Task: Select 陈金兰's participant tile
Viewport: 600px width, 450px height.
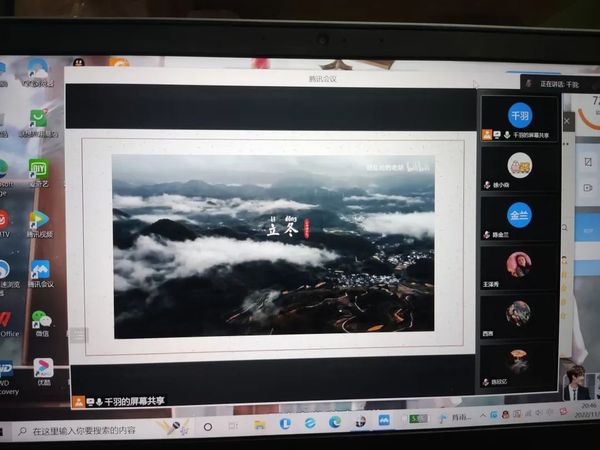Action: pyautogui.click(x=519, y=217)
